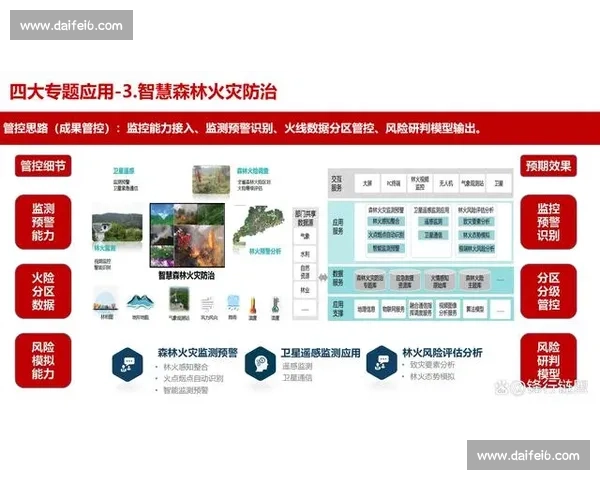Click the 应用服务 row label
This screenshot has height=480, width=600.
(x=338, y=227)
